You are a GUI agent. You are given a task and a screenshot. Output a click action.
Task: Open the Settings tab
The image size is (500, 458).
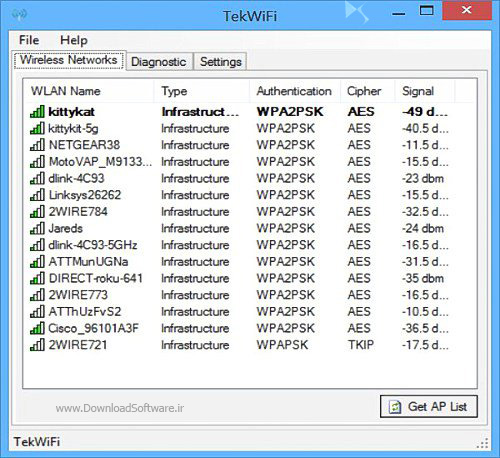[221, 62]
